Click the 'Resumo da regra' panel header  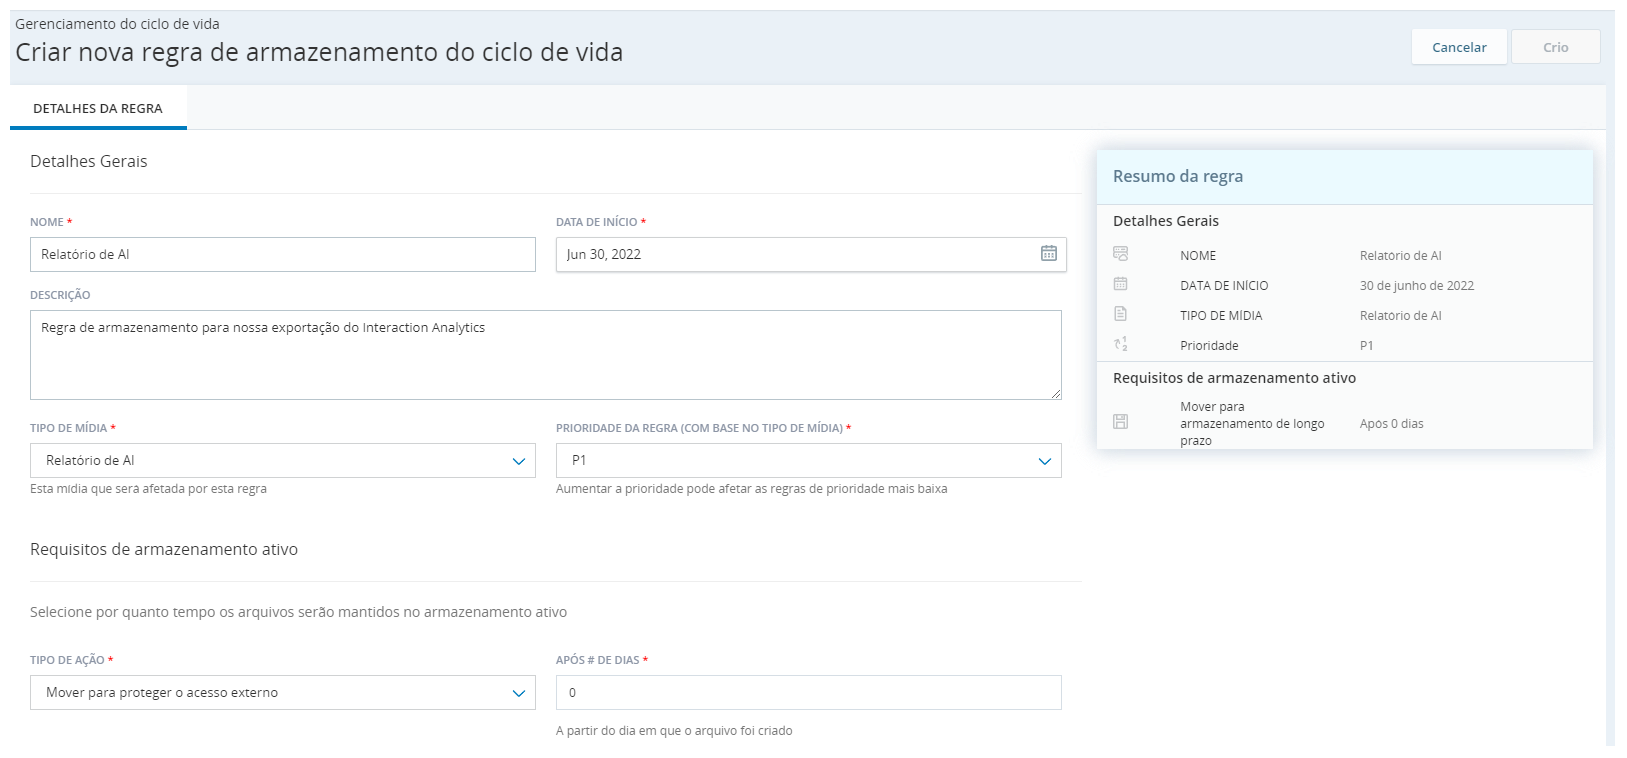tap(1345, 177)
